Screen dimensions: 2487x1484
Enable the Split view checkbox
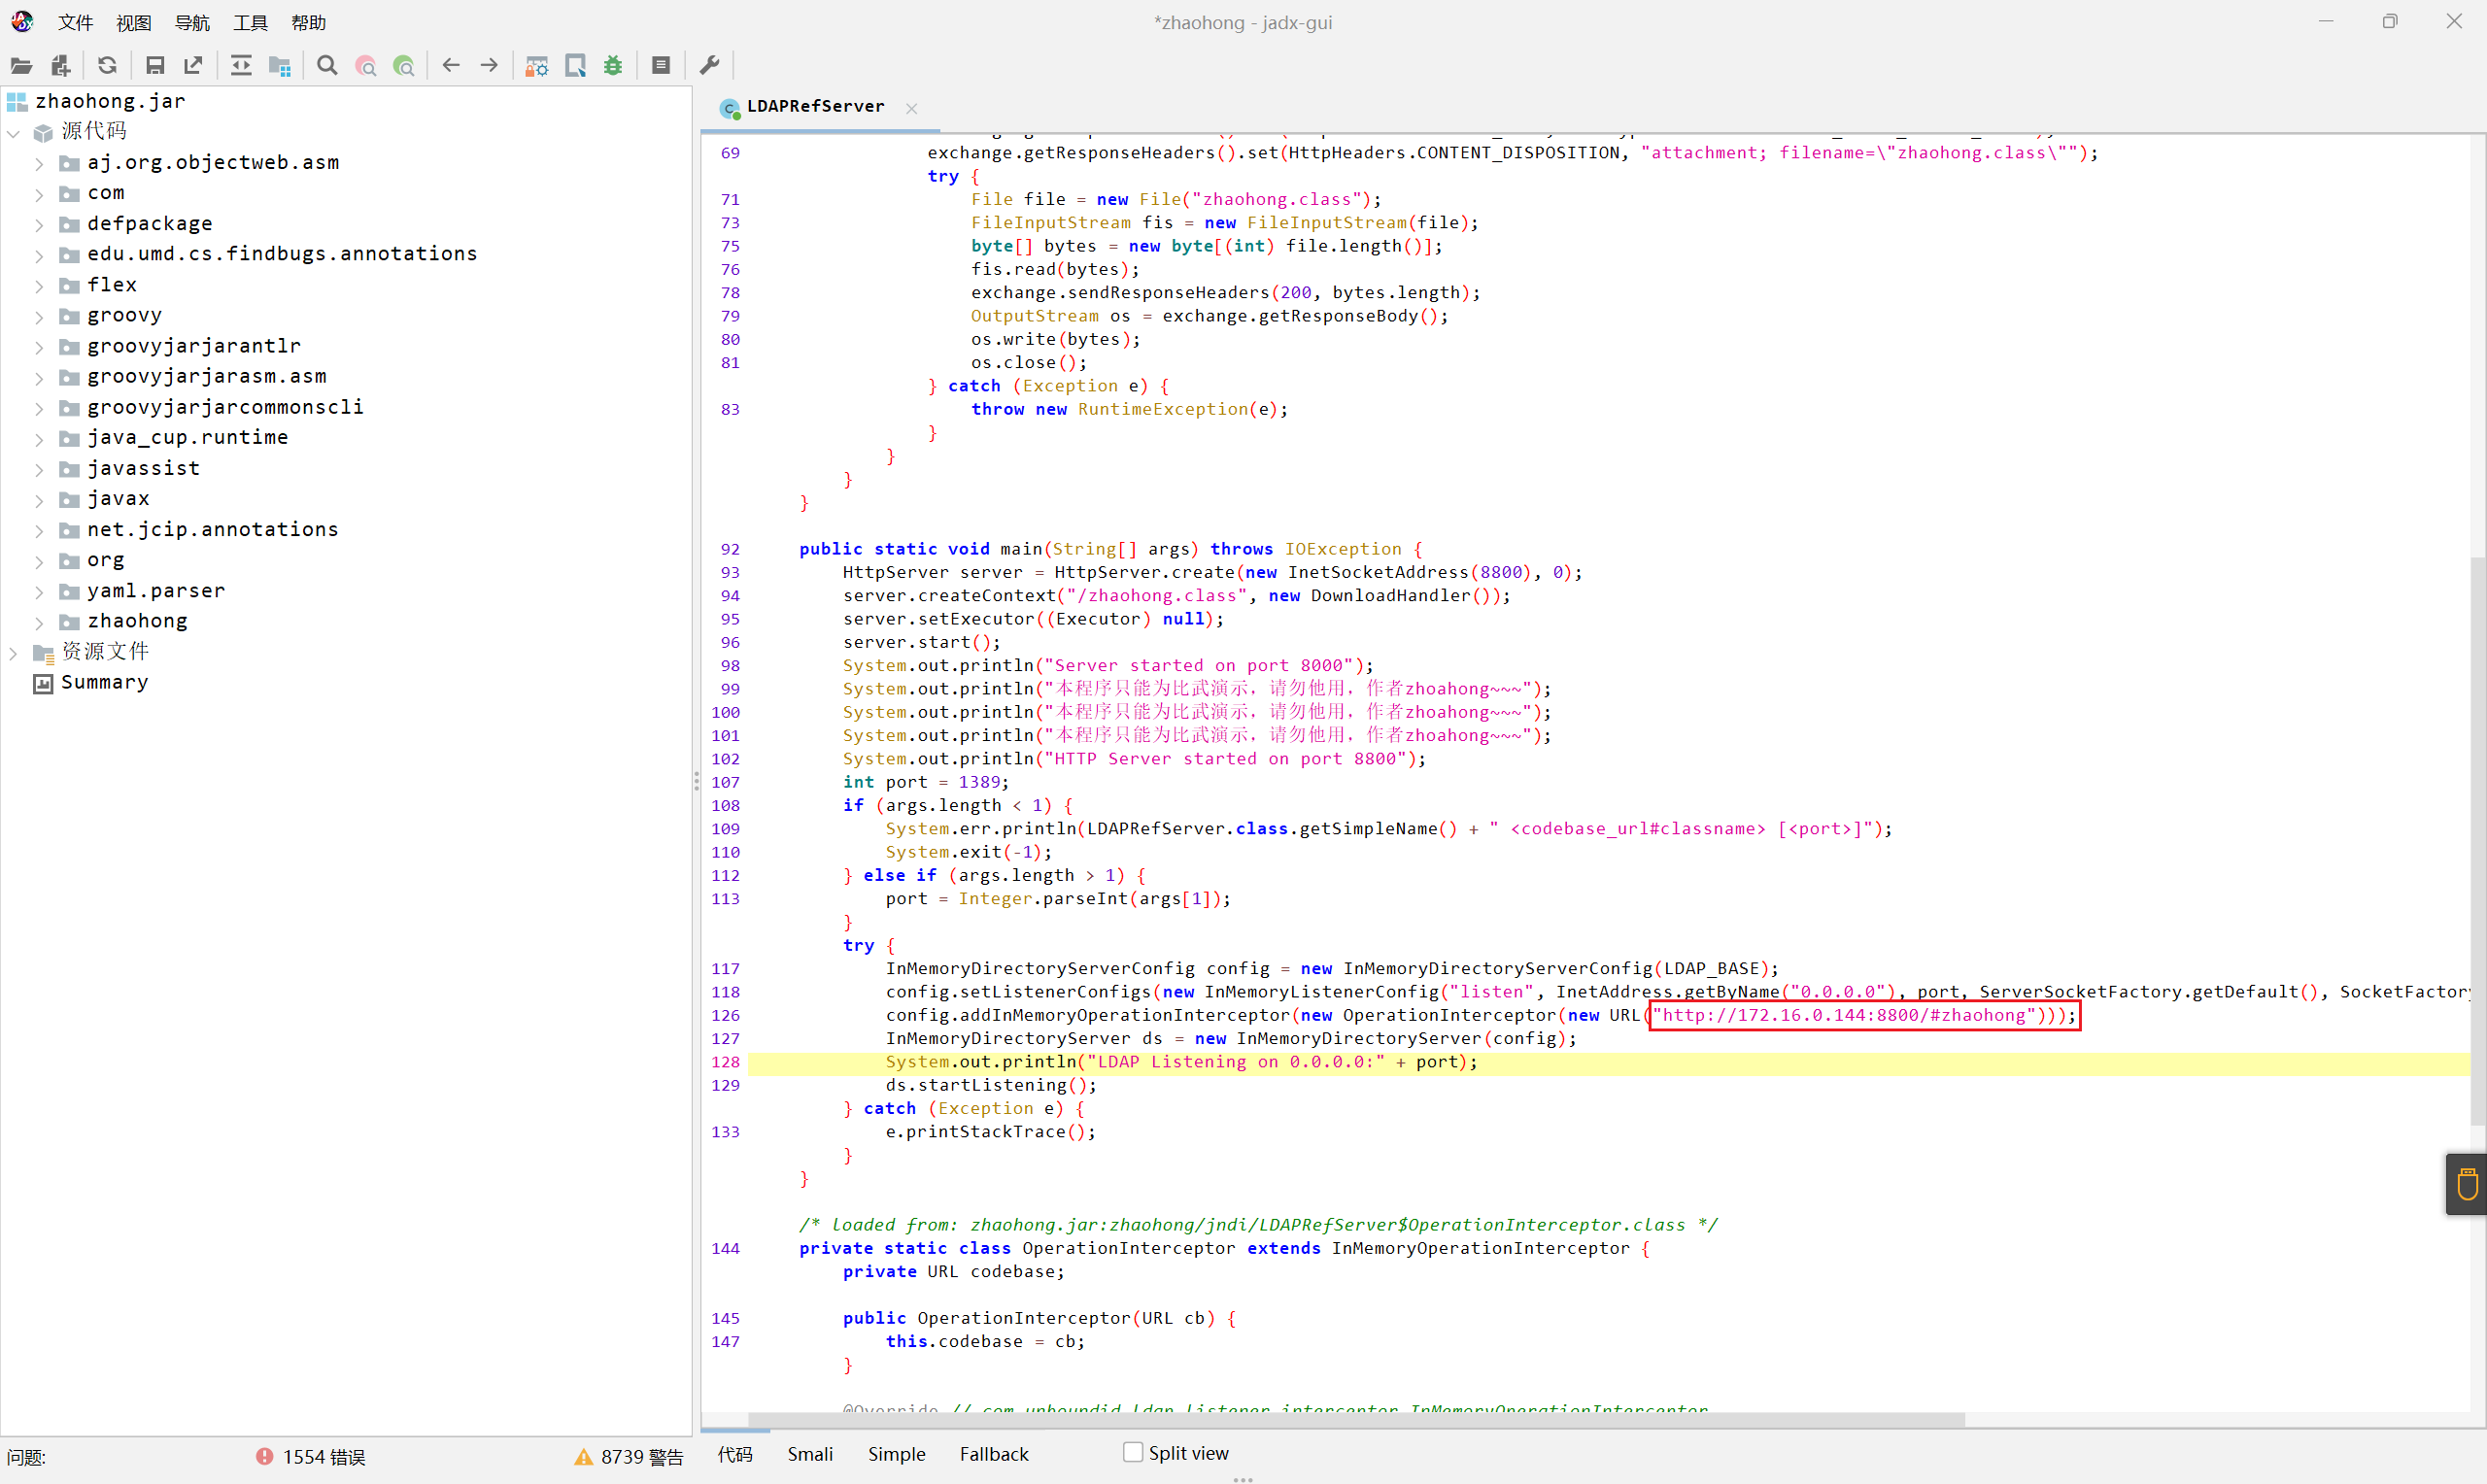point(1132,1452)
